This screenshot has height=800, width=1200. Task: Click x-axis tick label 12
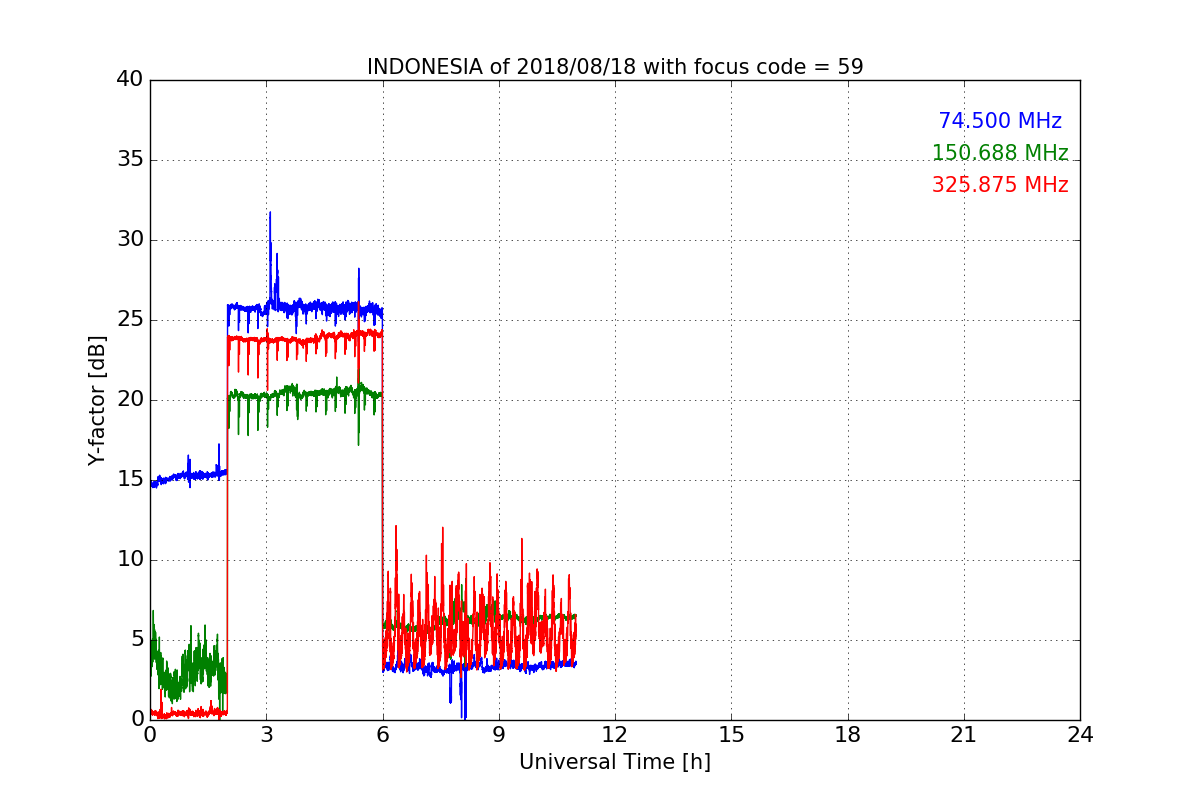615,735
